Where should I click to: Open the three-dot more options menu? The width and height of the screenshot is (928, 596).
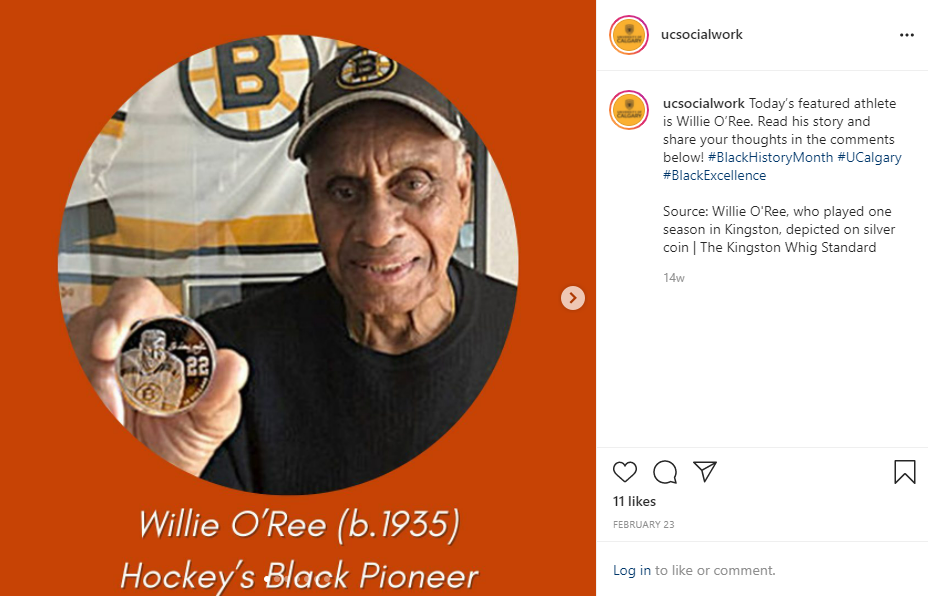(907, 36)
